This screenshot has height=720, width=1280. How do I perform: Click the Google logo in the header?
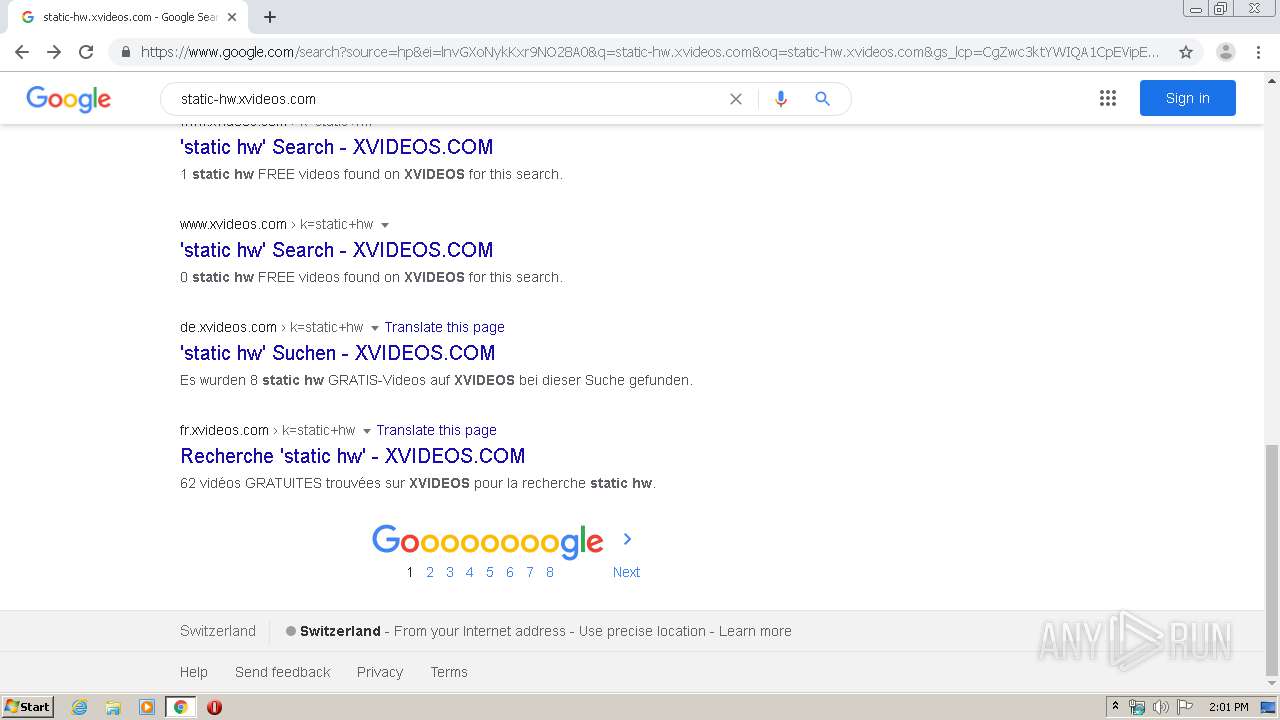click(68, 99)
